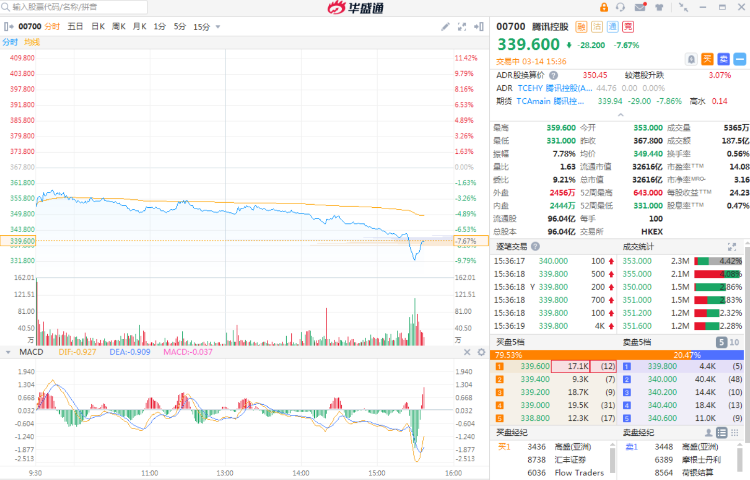Click the left panel collapse icon beside 00700
750x480 pixels.
point(7,27)
